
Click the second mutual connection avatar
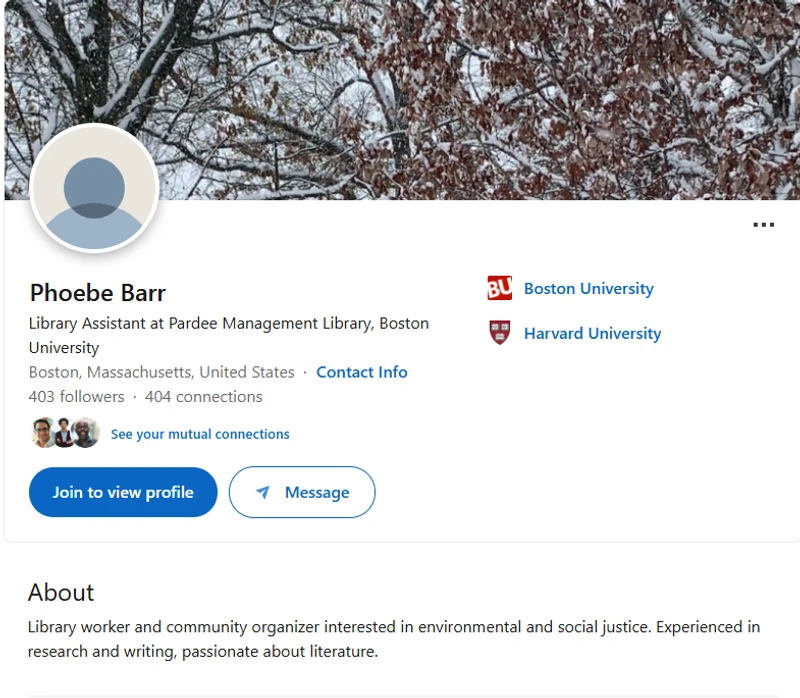64,433
